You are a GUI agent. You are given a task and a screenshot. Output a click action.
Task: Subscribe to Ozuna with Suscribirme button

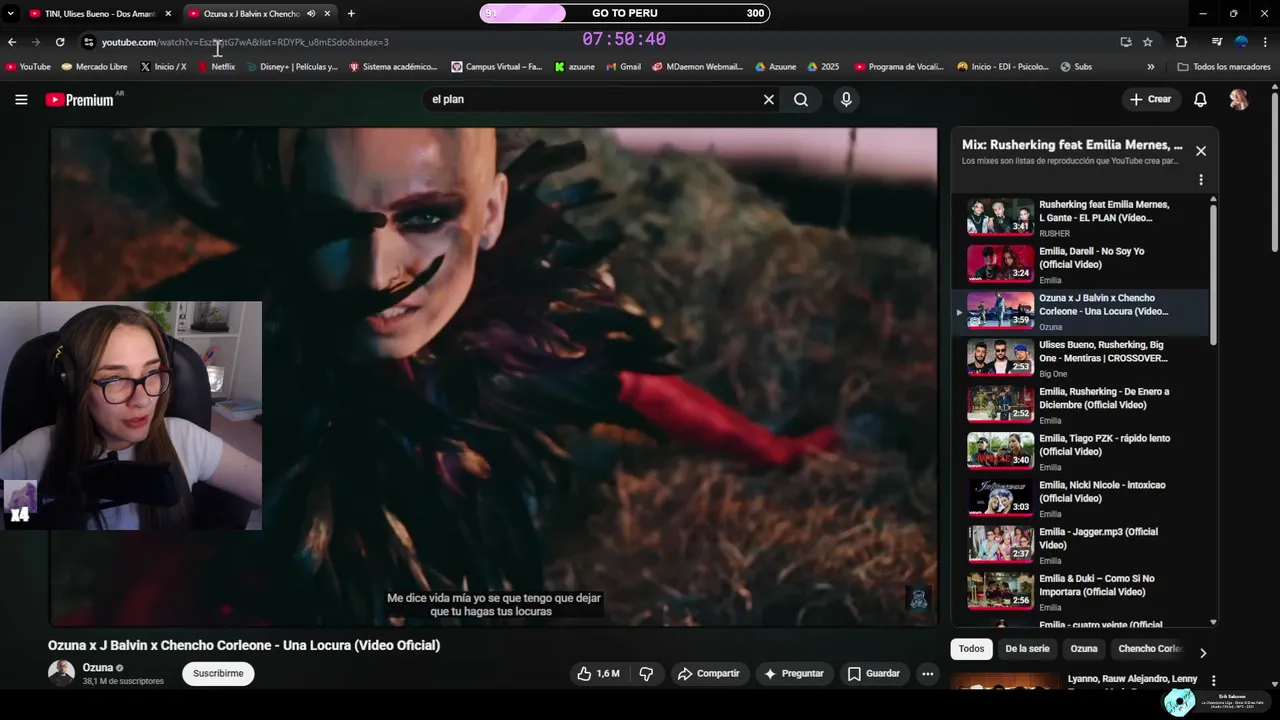coord(218,674)
